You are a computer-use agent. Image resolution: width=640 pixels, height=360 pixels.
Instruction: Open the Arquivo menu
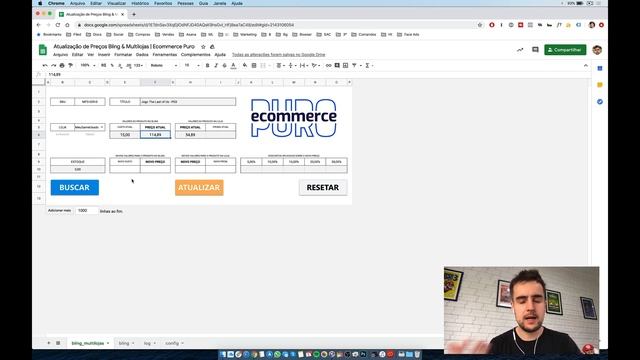click(x=60, y=55)
